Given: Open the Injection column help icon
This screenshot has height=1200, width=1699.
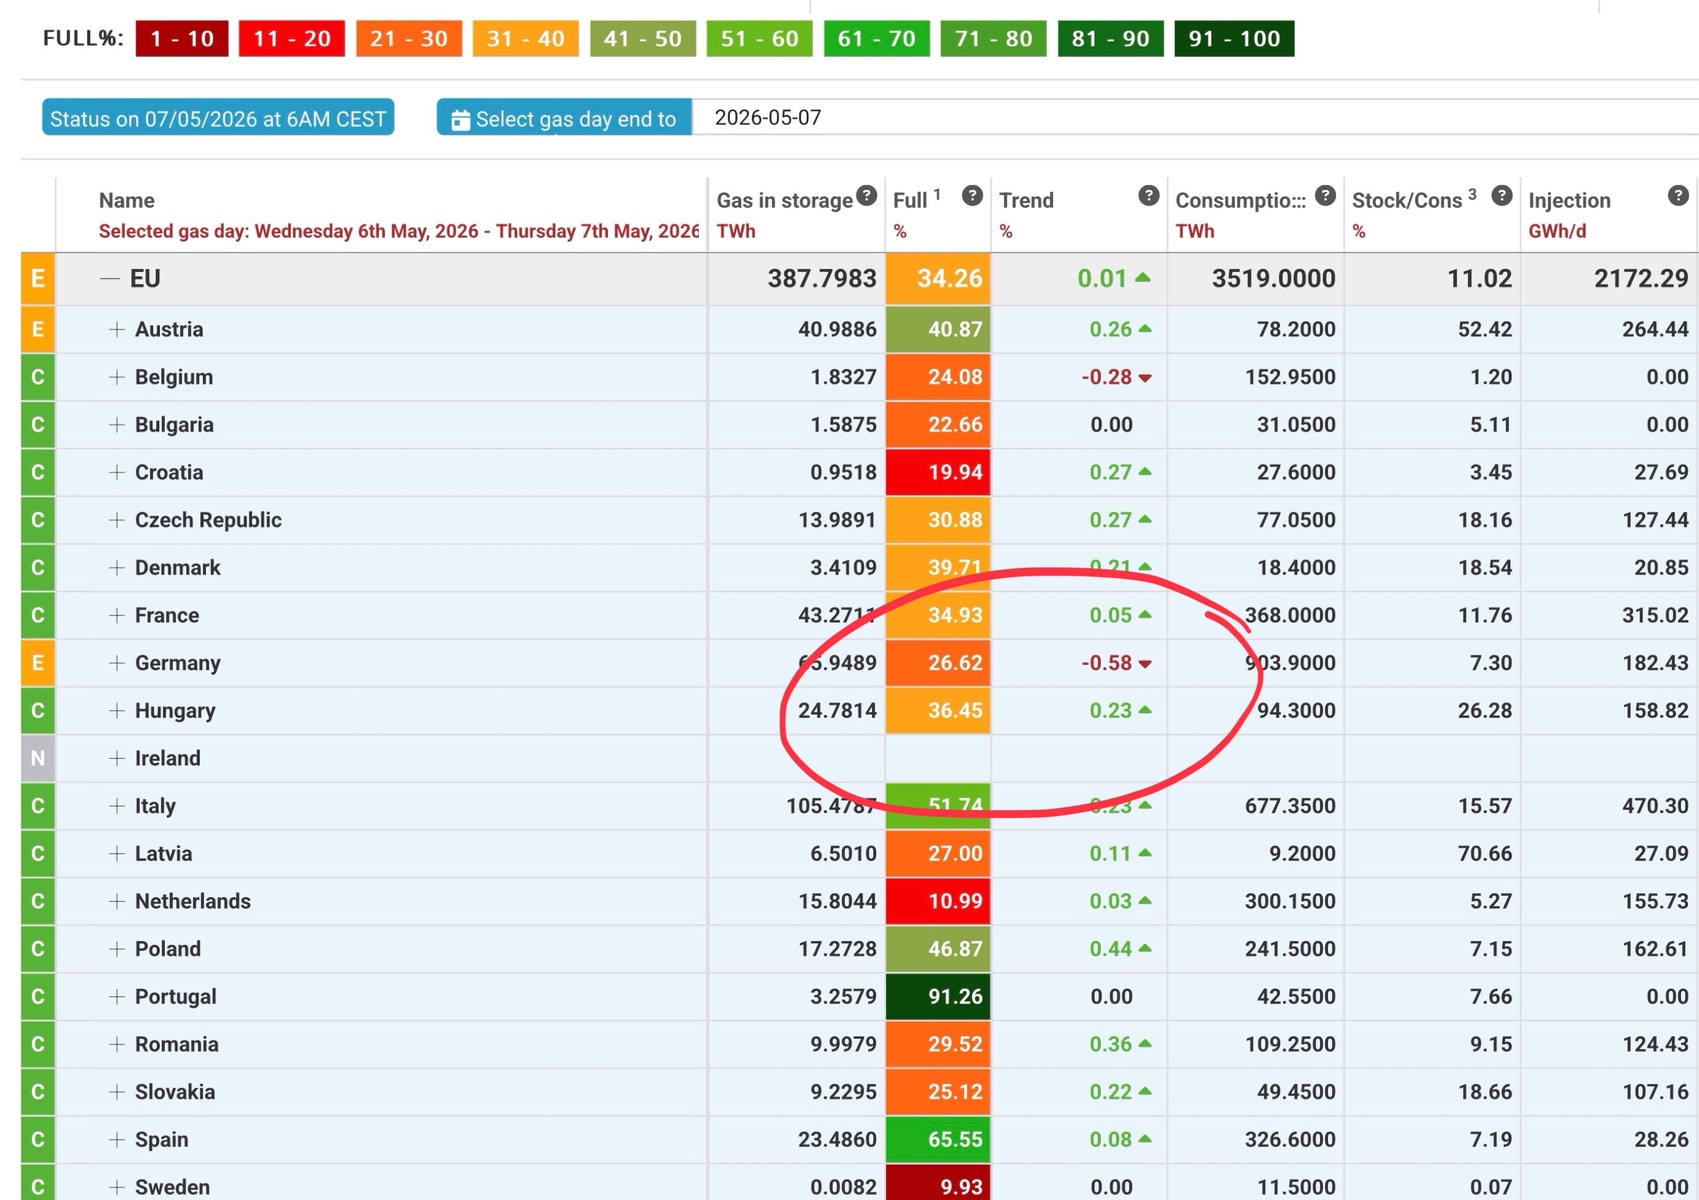Looking at the screenshot, I should (1679, 195).
